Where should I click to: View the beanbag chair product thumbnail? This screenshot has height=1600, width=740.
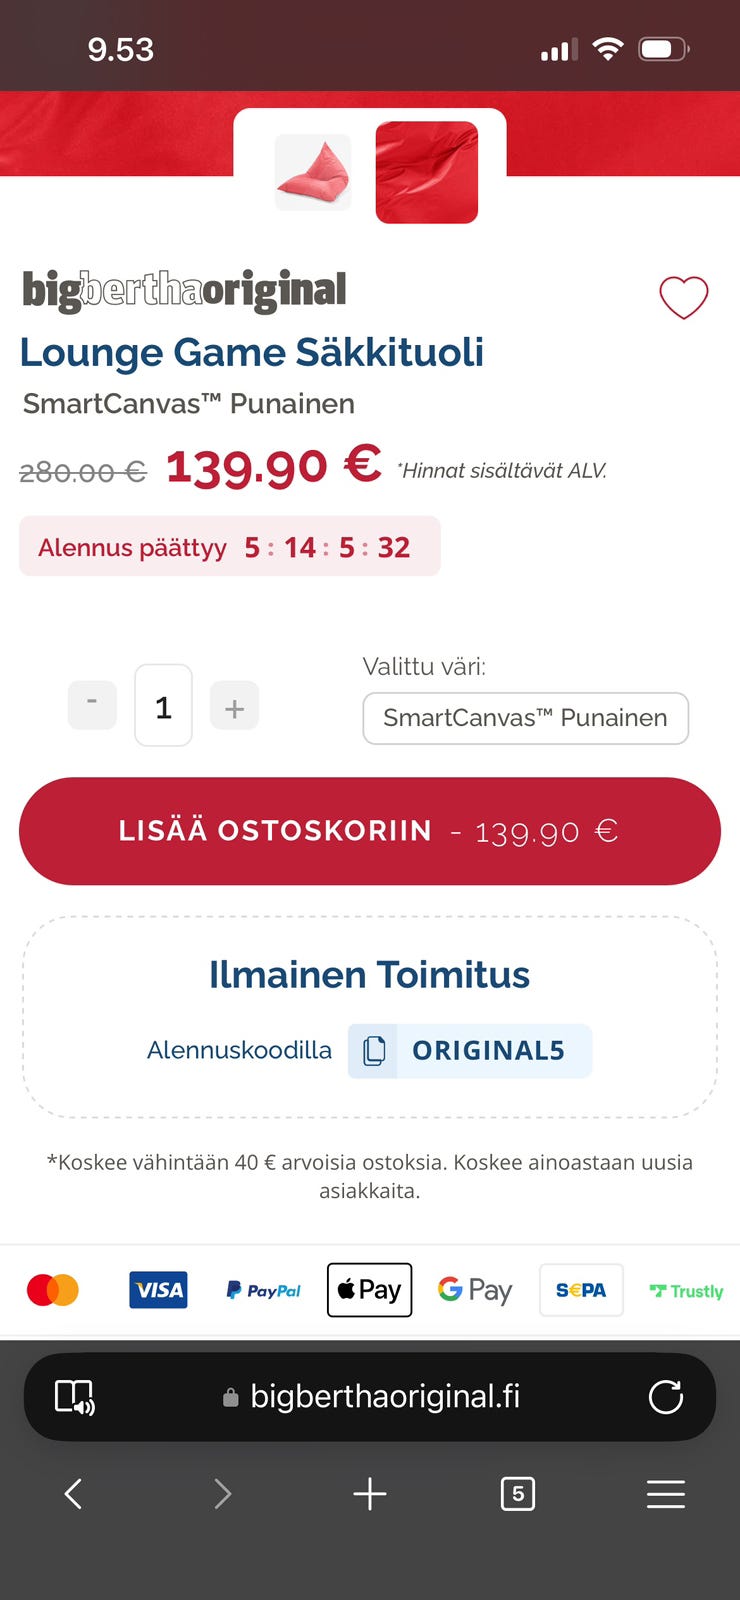[x=313, y=172]
